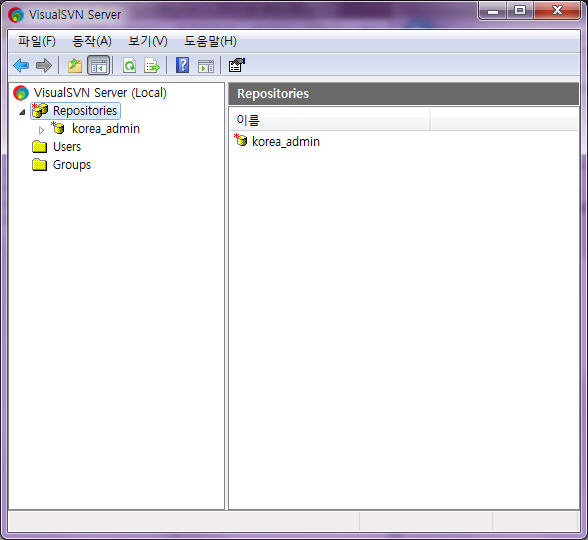Screen dimensions: 588x540
Task: Click the Groups folder icon
Action: 39,165
